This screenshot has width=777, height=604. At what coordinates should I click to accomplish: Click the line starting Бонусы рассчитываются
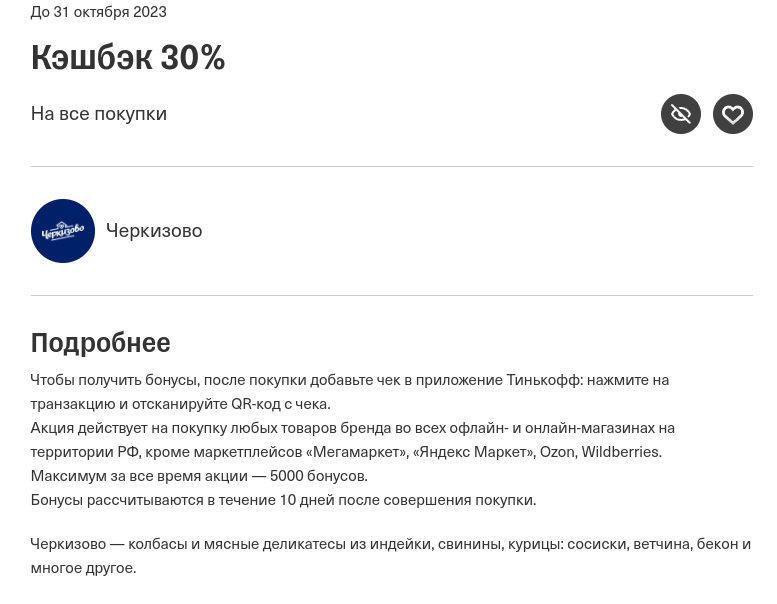click(x=283, y=500)
